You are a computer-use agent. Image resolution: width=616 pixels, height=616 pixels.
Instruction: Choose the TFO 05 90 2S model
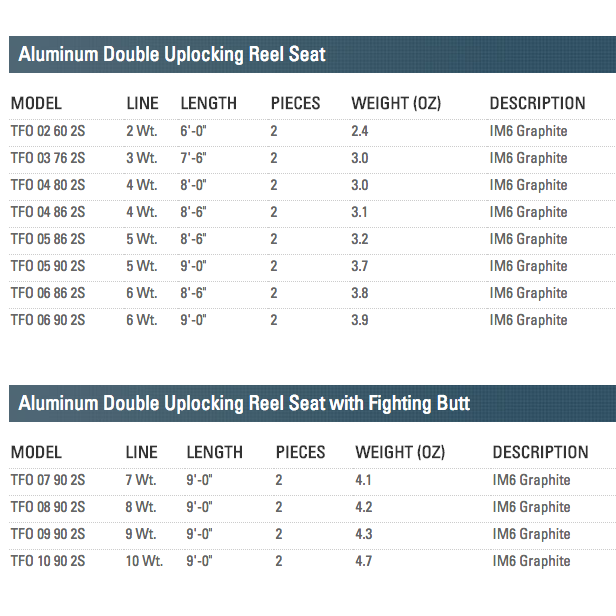click(x=47, y=266)
